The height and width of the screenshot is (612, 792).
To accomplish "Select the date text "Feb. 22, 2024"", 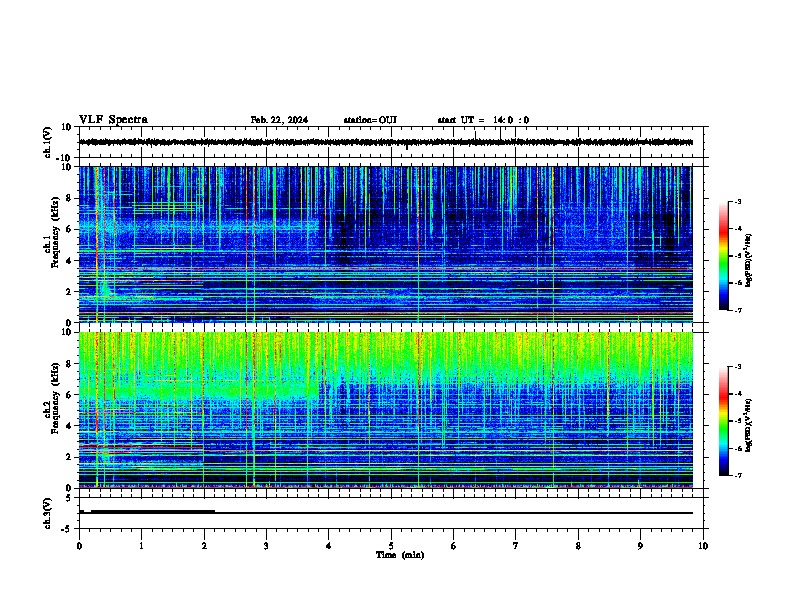I will 279,120.
